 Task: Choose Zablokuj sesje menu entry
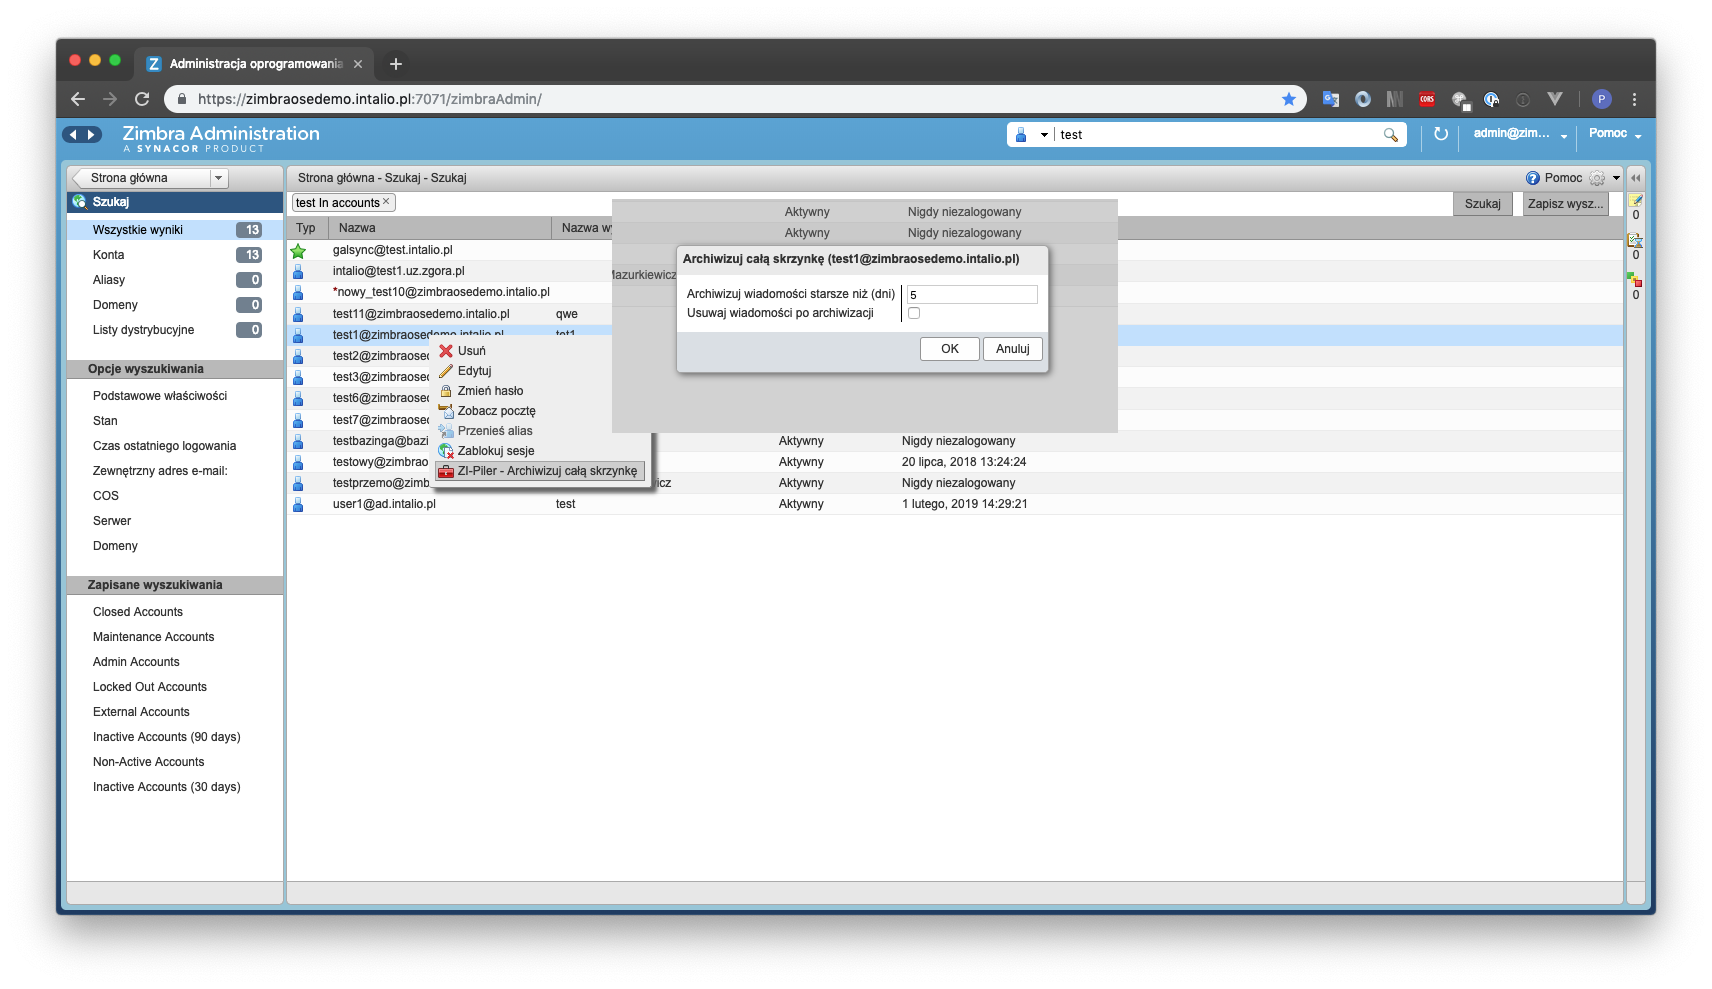click(x=542, y=451)
